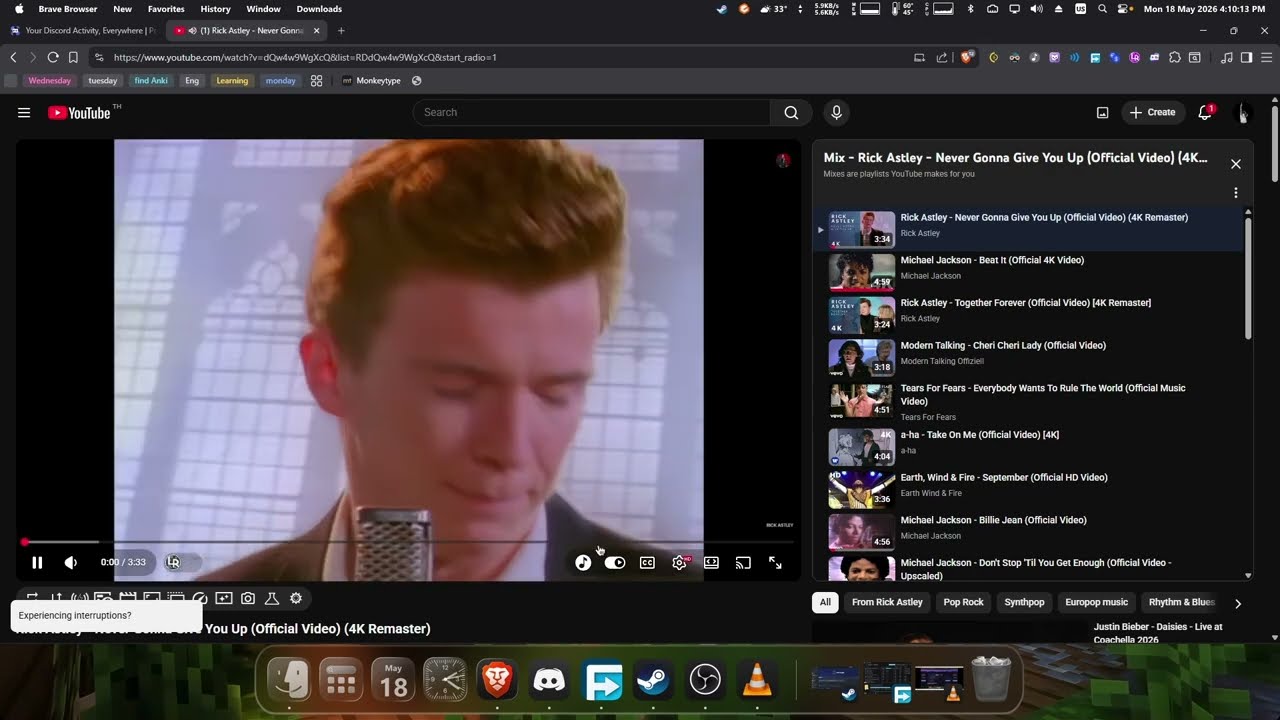
Task: Open the YouTube guide hamburger menu
Action: click(x=24, y=113)
